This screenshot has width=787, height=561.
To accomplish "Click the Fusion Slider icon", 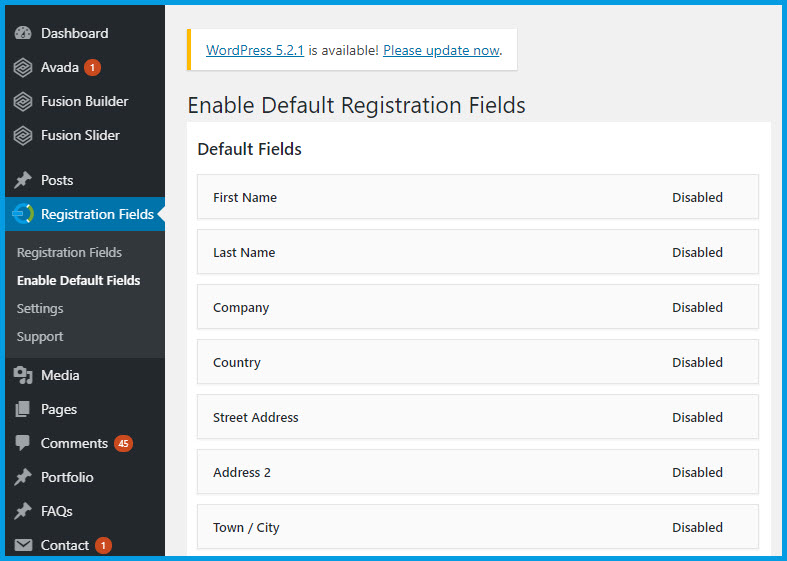I will pyautogui.click(x=23, y=135).
